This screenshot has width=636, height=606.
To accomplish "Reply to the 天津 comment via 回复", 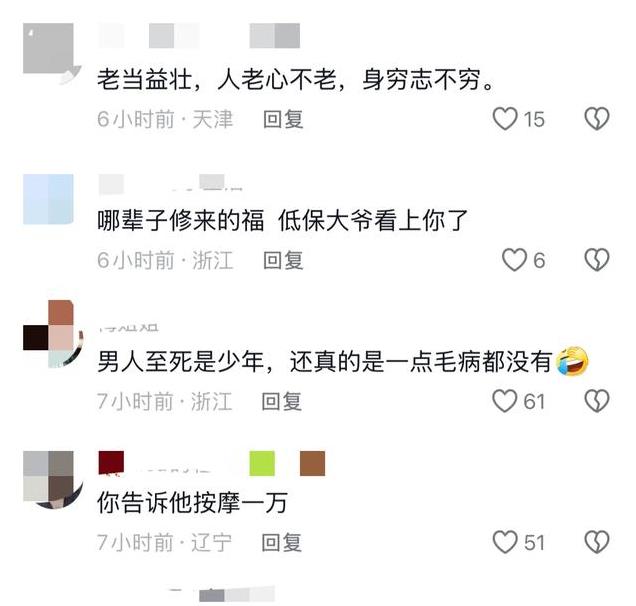I will 283,119.
